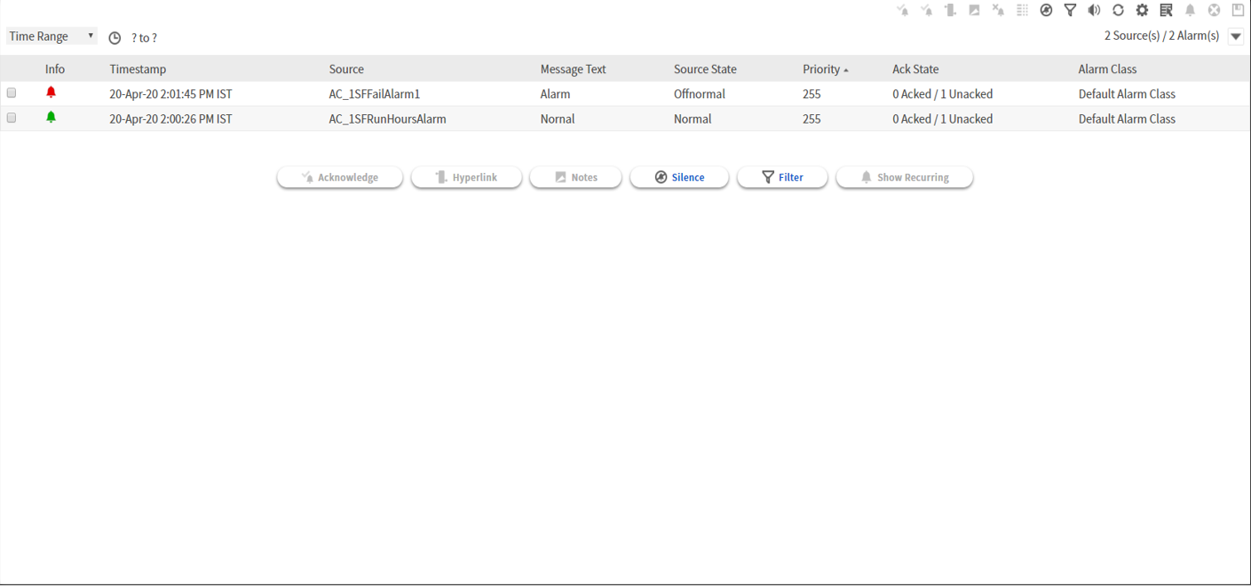Refresh the alarm list

pos(1118,10)
